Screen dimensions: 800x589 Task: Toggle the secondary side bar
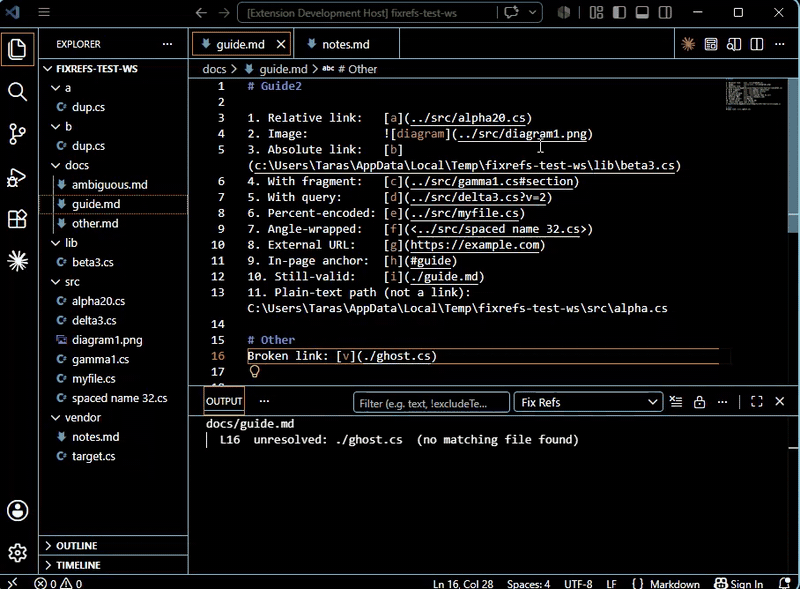click(x=665, y=12)
